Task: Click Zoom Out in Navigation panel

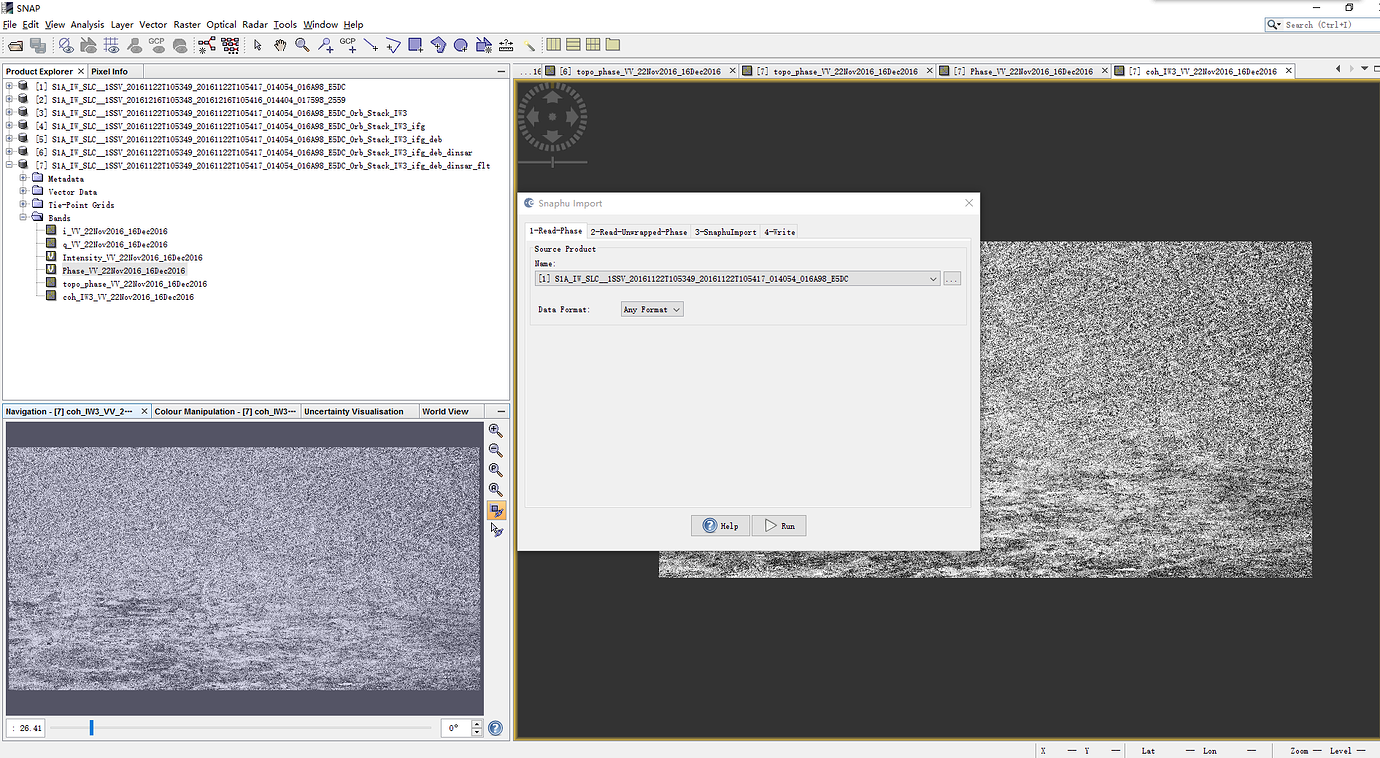Action: (x=495, y=450)
